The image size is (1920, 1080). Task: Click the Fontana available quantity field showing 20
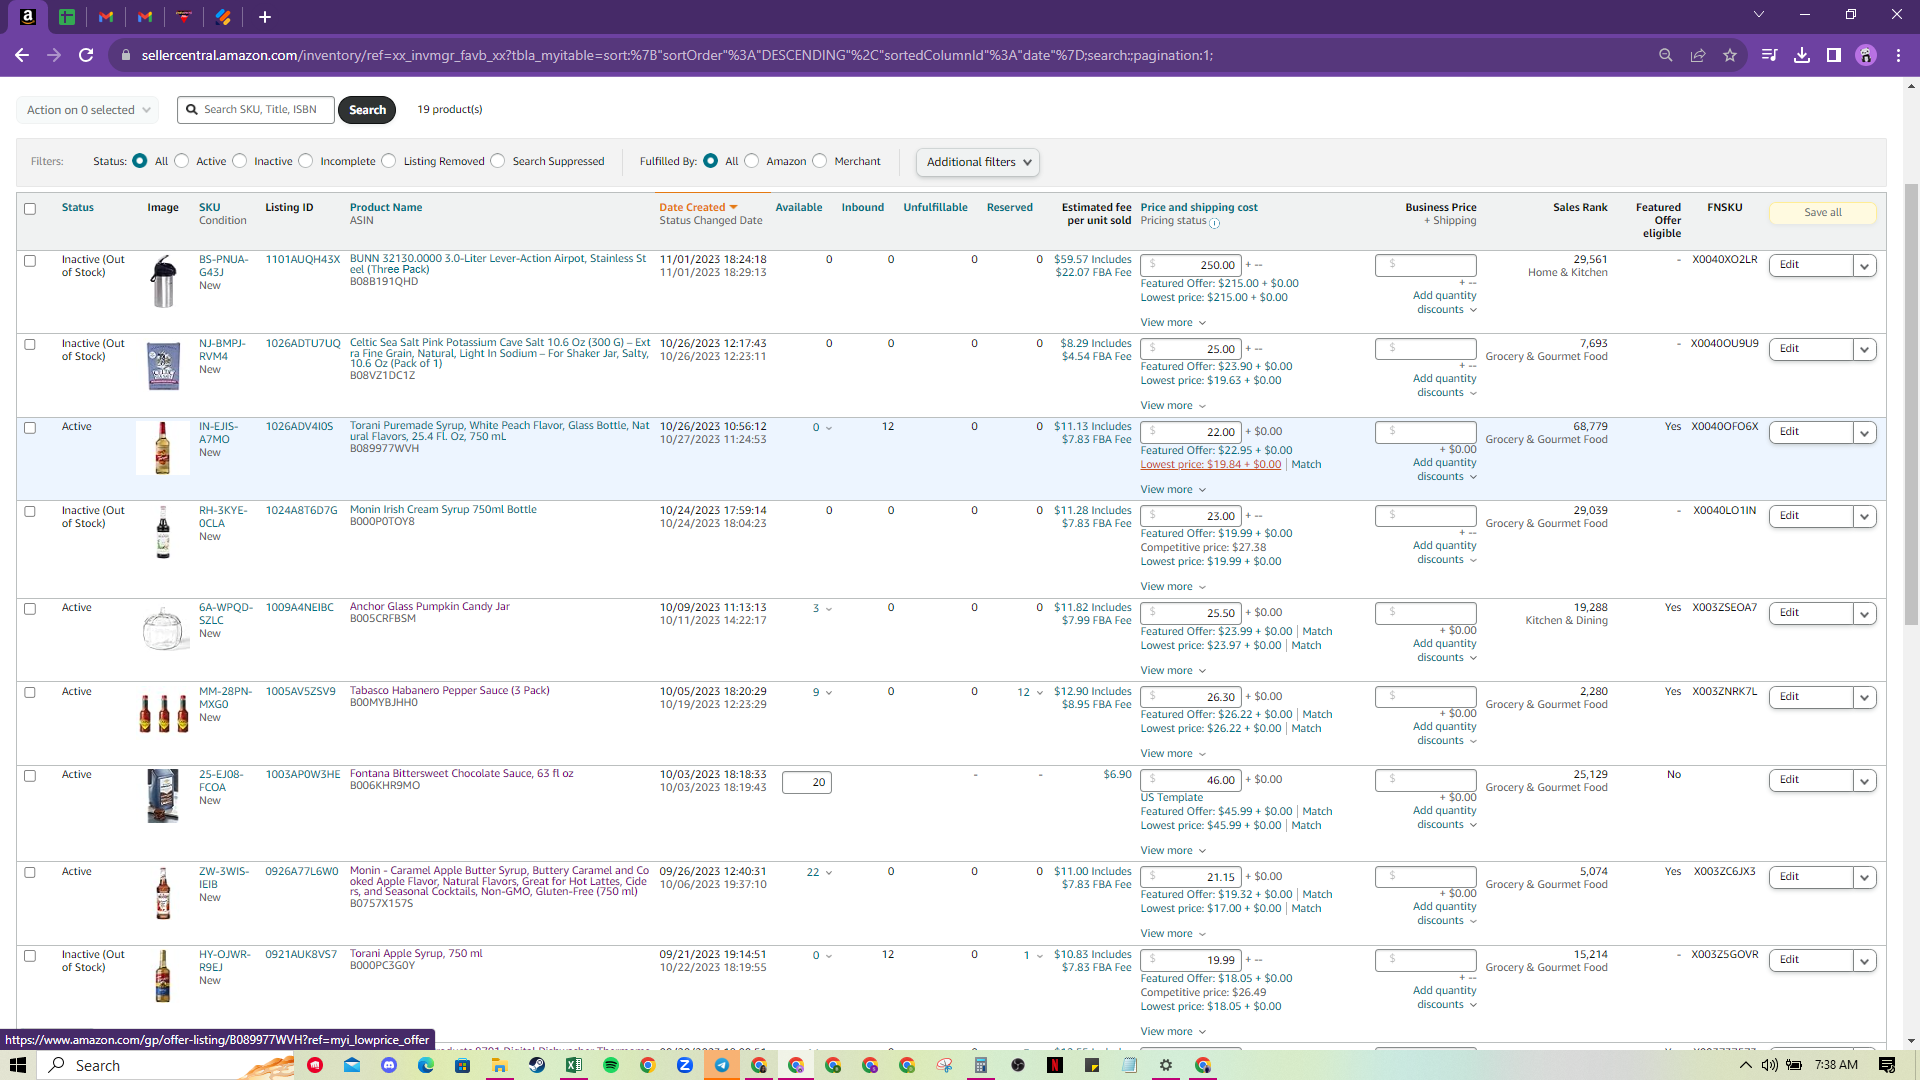(807, 783)
